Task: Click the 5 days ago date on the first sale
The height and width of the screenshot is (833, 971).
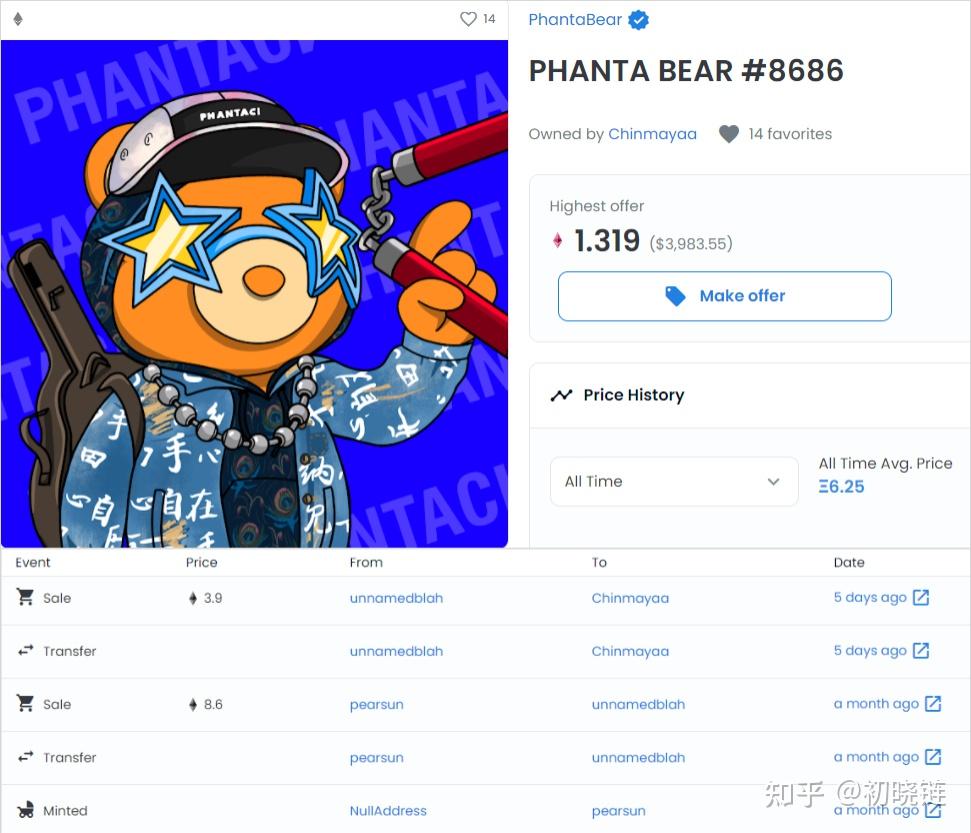Action: pyautogui.click(x=870, y=598)
